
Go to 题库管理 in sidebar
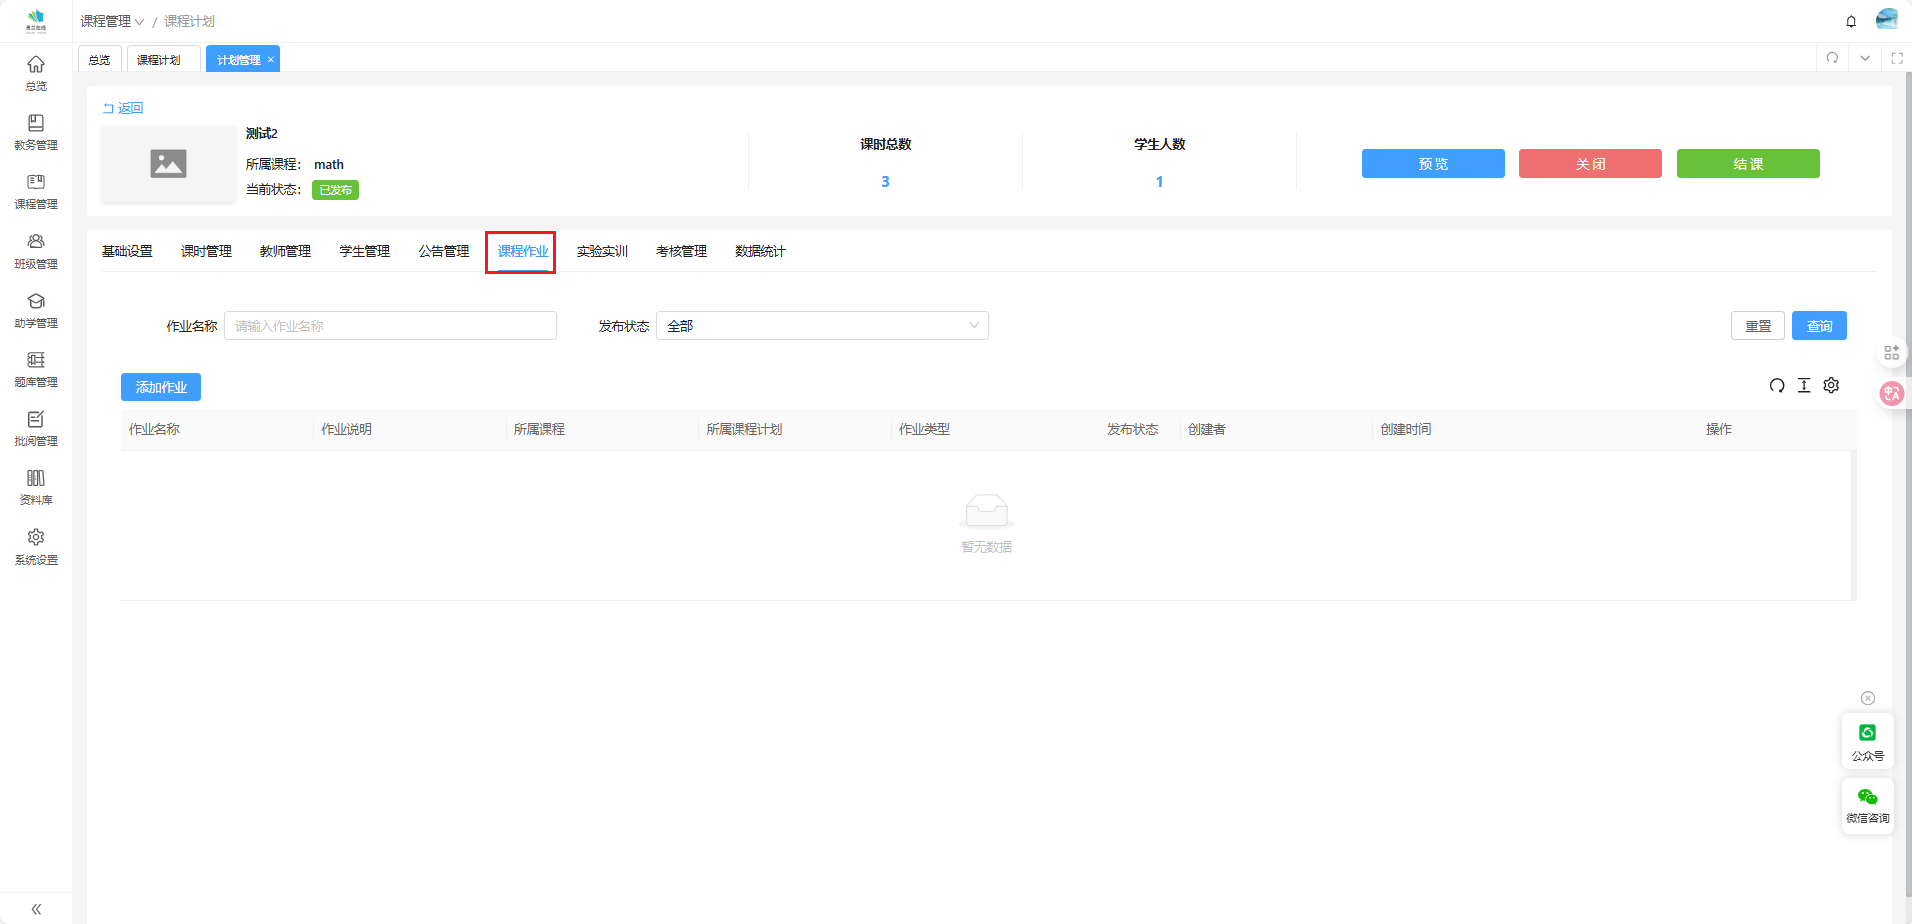point(36,369)
